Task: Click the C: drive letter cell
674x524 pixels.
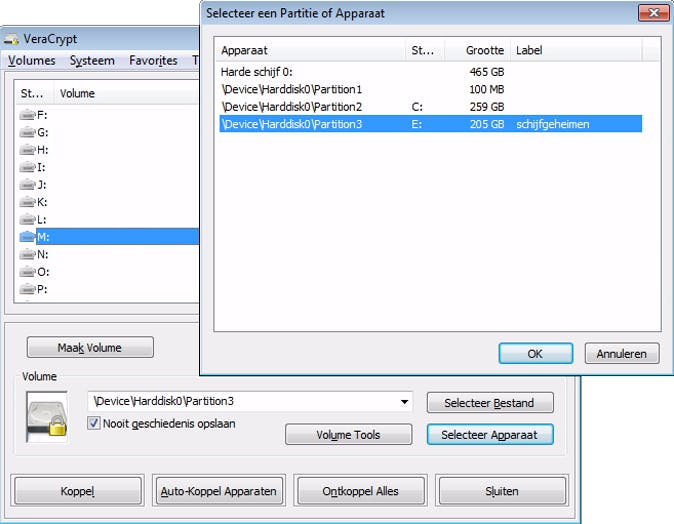Action: [x=417, y=107]
